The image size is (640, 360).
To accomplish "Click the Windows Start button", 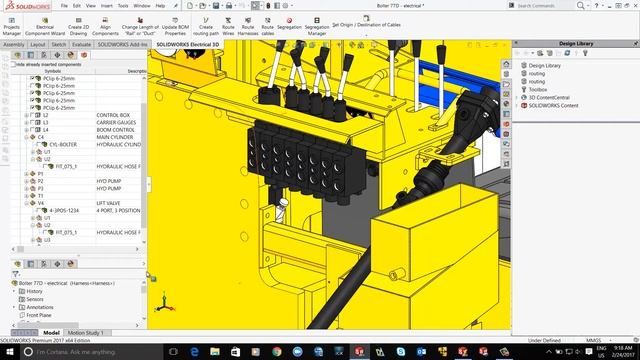I will [9, 351].
